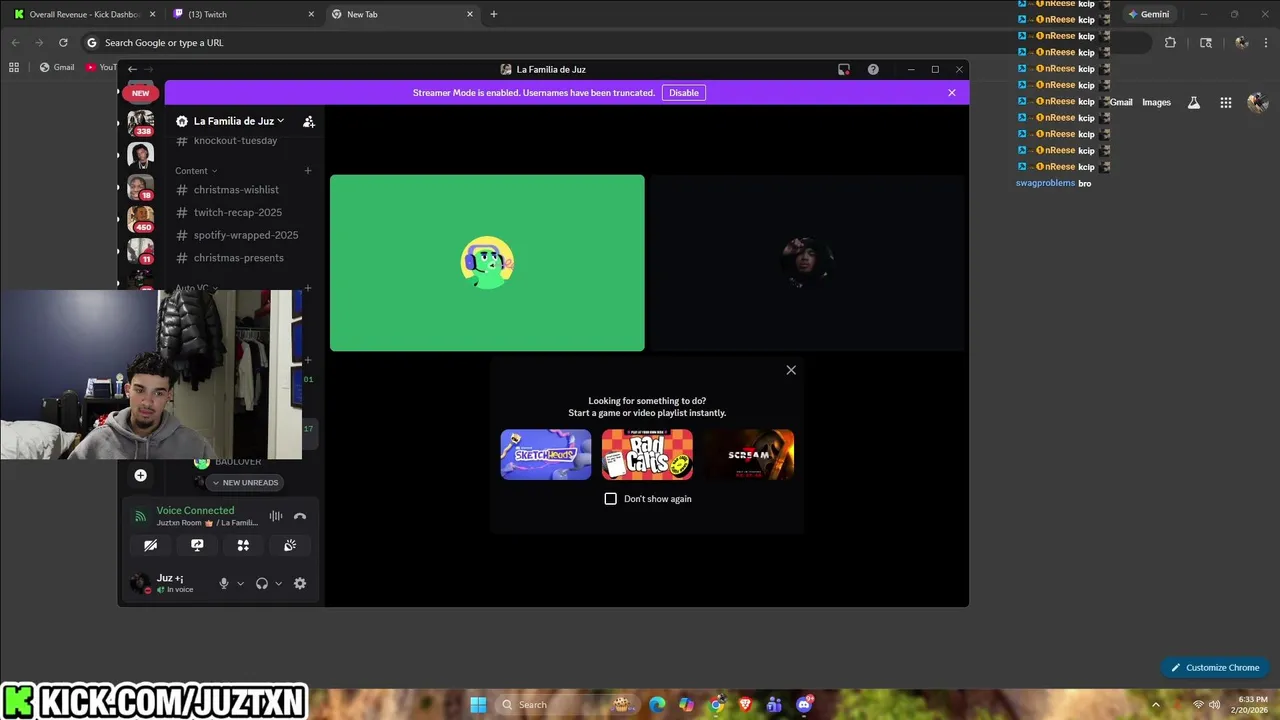Open the Discord help icon
This screenshot has height=720, width=1280.
(x=873, y=69)
